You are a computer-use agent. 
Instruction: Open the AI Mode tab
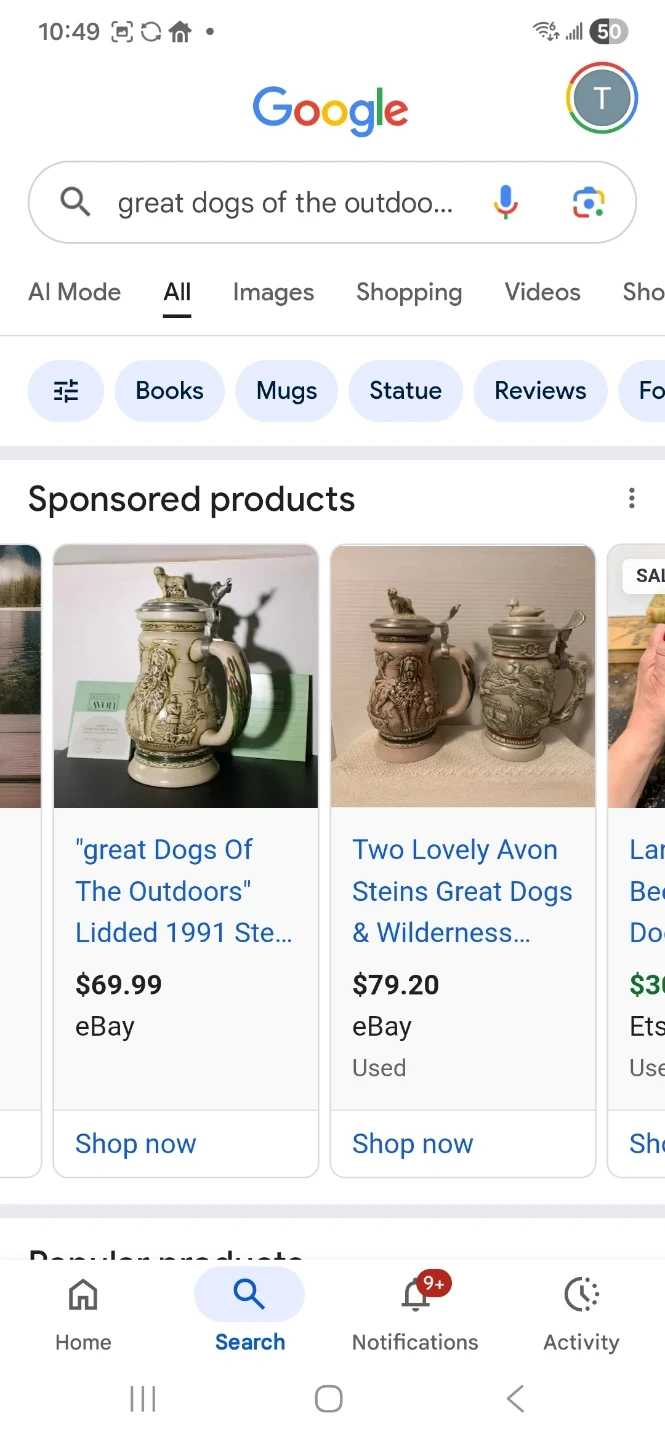(x=75, y=292)
